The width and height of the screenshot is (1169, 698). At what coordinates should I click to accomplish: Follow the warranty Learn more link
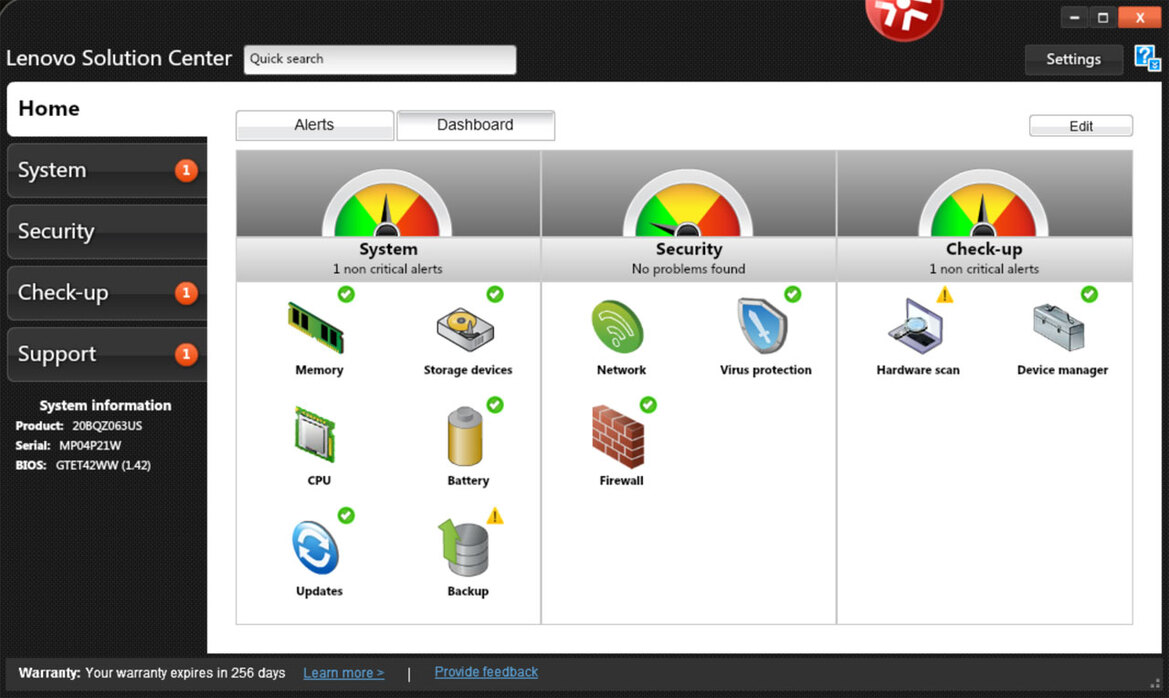pyautogui.click(x=344, y=673)
